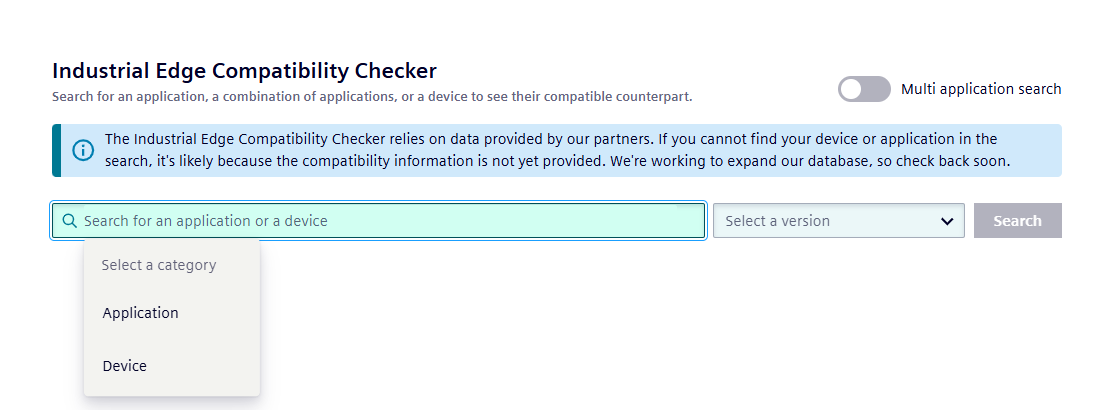The width and height of the screenshot is (1102, 410).
Task: Click the Select a category header
Action: coord(159,265)
